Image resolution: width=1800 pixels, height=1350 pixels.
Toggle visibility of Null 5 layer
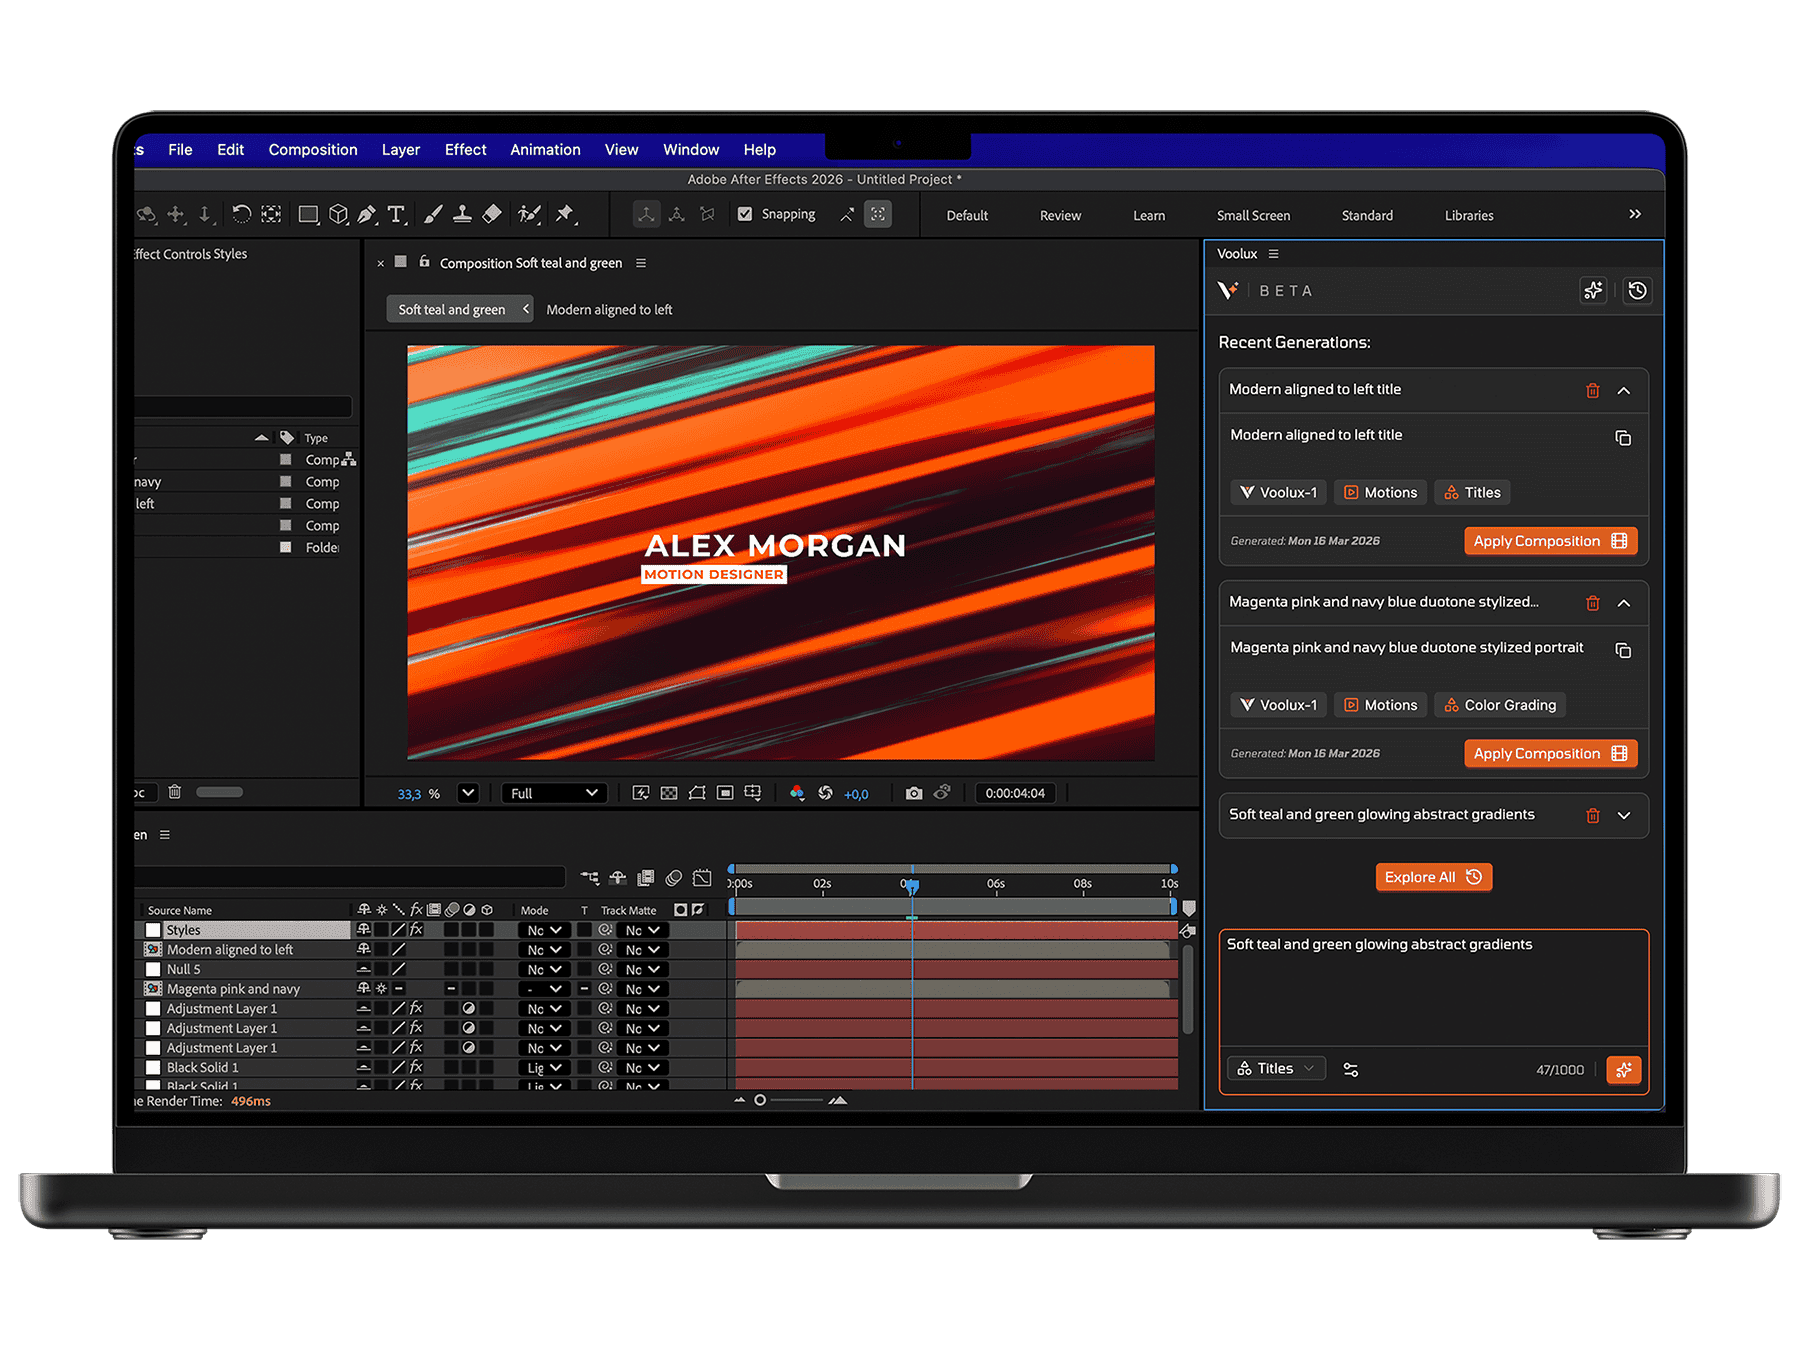153,969
